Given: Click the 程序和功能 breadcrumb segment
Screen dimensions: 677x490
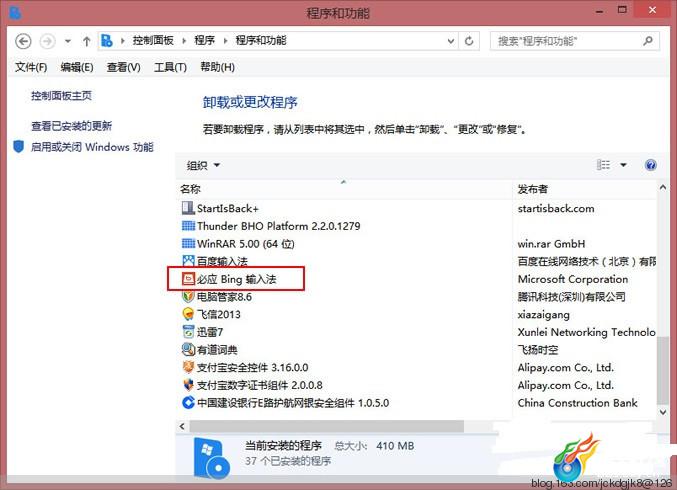Looking at the screenshot, I should click(x=261, y=41).
